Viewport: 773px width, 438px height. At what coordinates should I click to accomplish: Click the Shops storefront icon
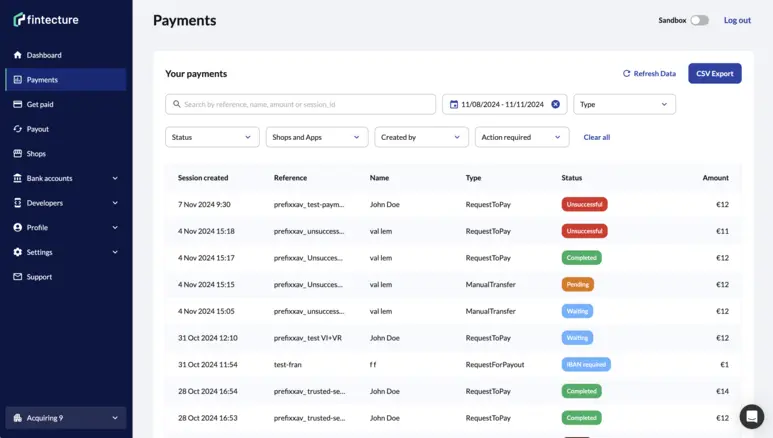coord(18,154)
